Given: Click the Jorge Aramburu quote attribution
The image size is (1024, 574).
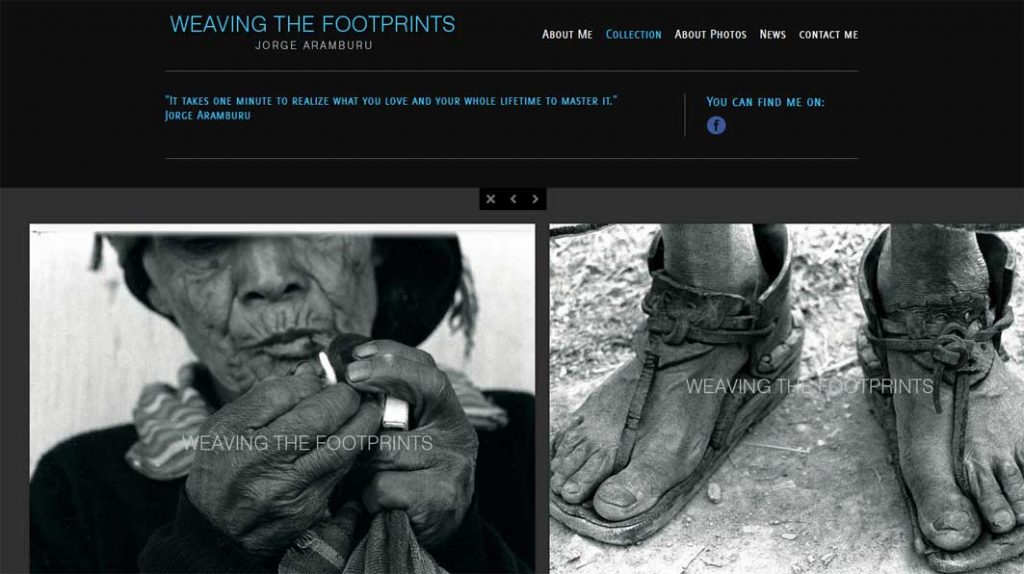Looking at the screenshot, I should pyautogui.click(x=208, y=116).
